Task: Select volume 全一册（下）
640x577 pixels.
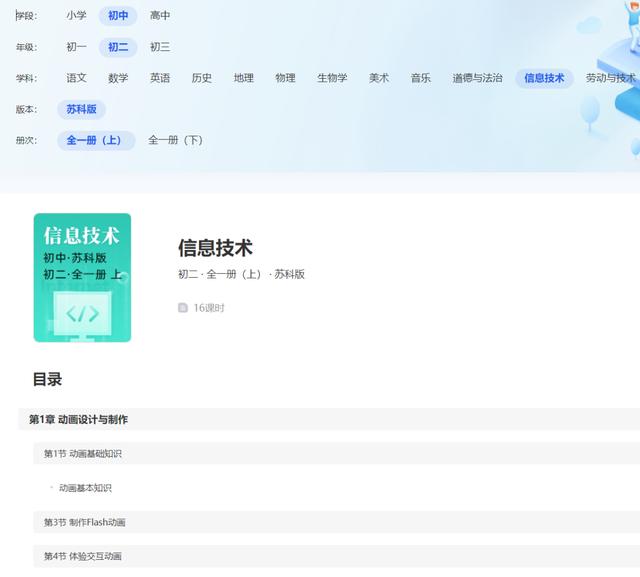Action: 175,140
